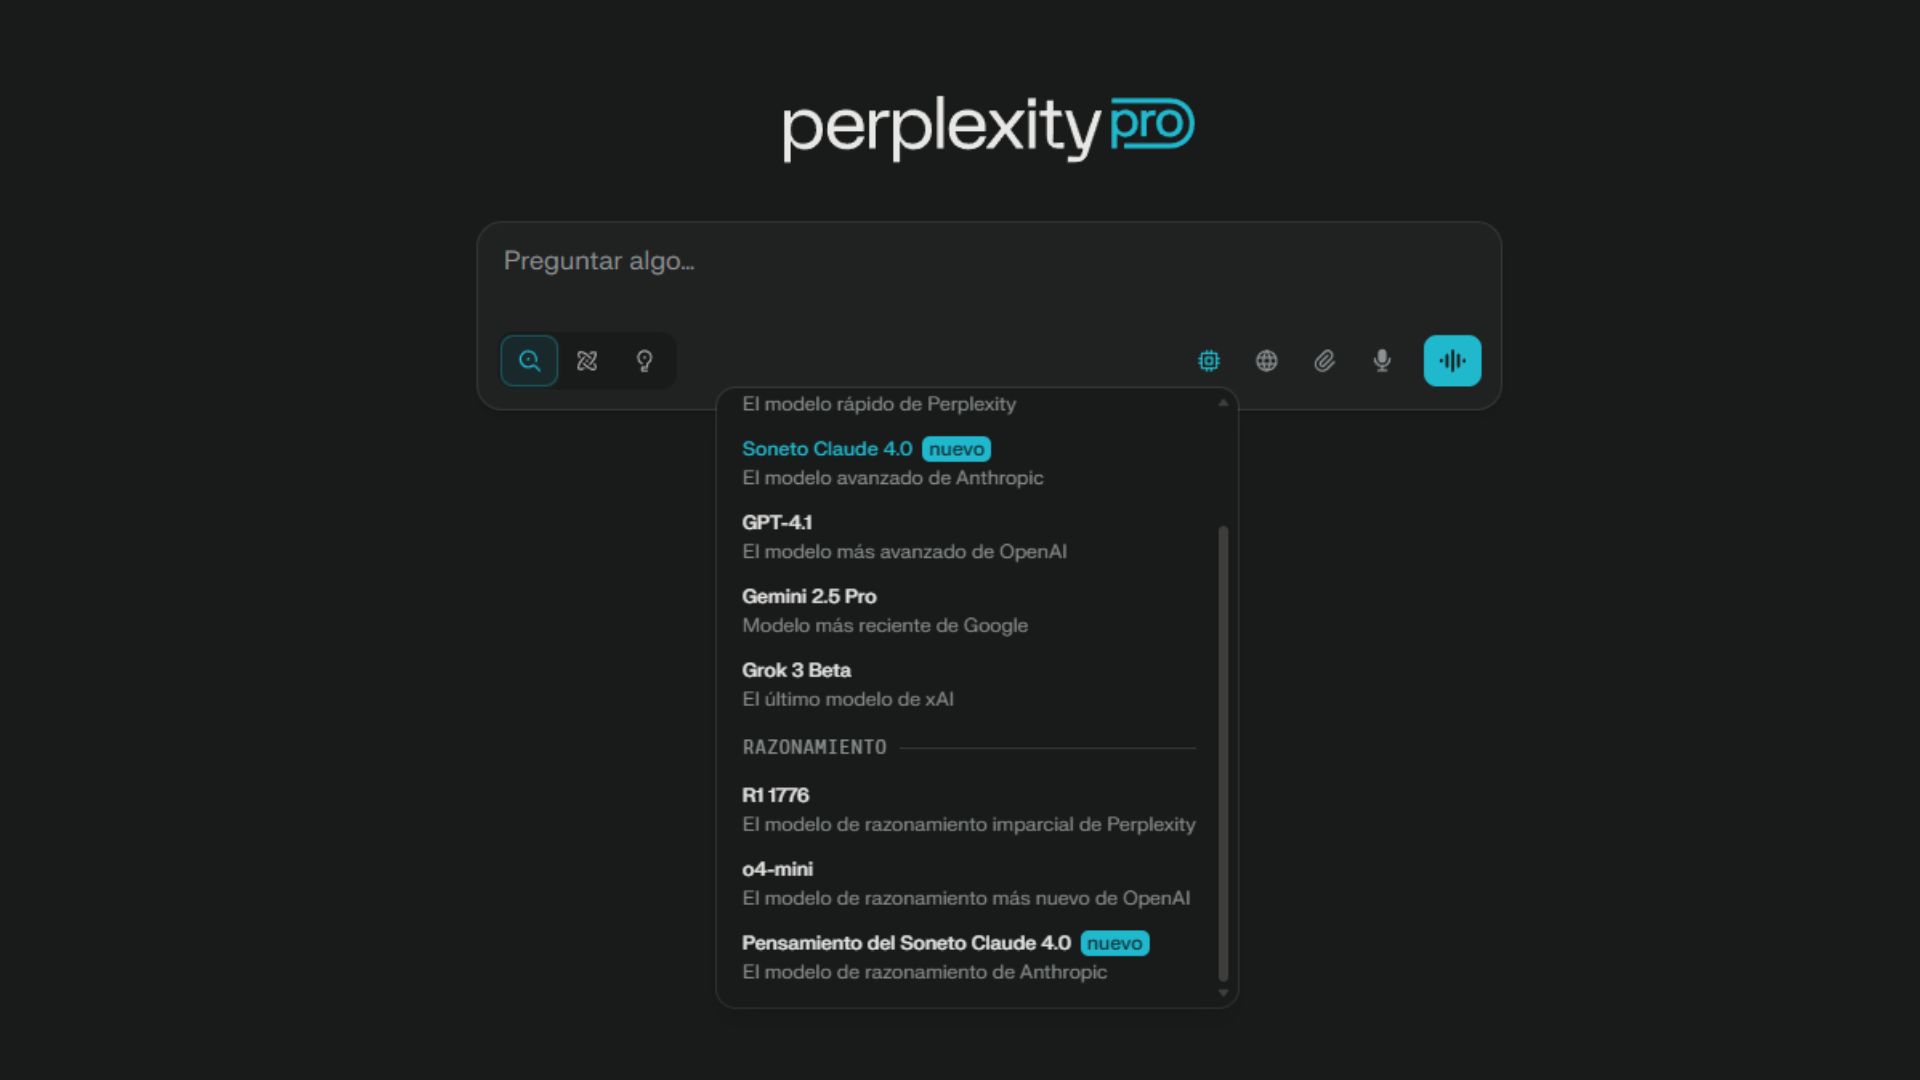The height and width of the screenshot is (1080, 1920).
Task: Attach a file with the paperclip icon
Action: pyautogui.click(x=1324, y=361)
